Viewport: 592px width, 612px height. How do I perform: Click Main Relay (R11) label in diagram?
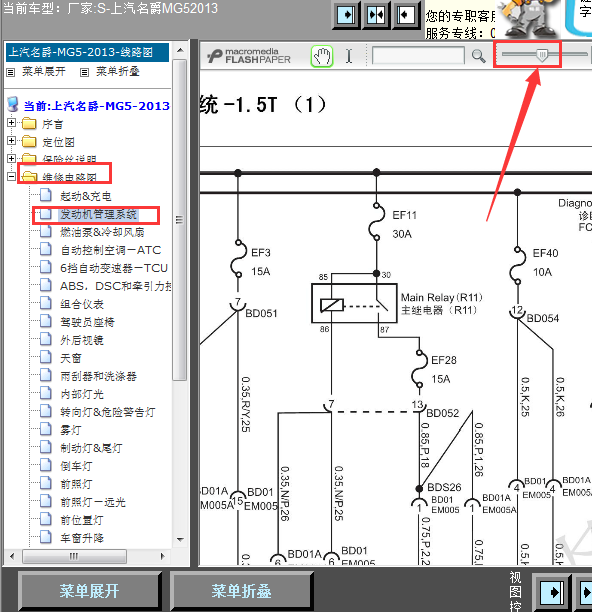[x=441, y=304]
